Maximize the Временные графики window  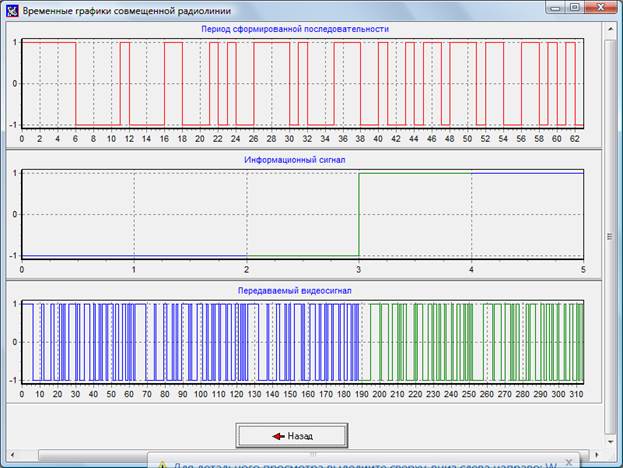(574, 7)
